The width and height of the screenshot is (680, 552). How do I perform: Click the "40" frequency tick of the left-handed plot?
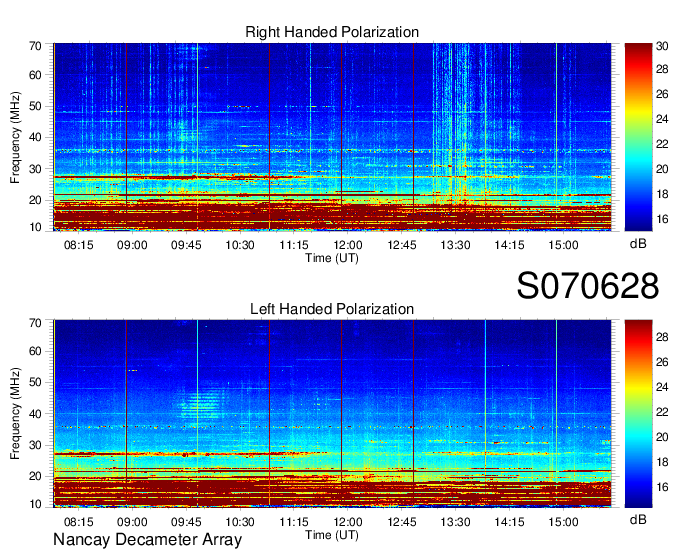coord(35,414)
